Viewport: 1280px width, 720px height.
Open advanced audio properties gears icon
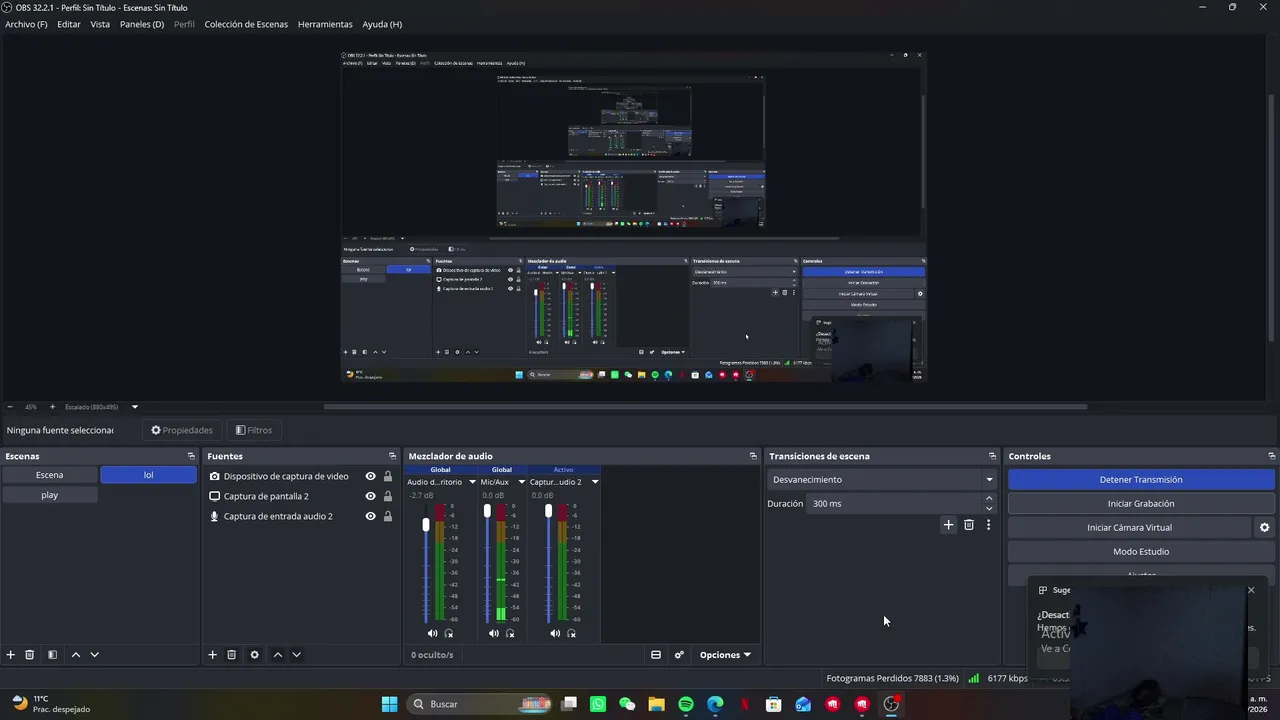[679, 655]
